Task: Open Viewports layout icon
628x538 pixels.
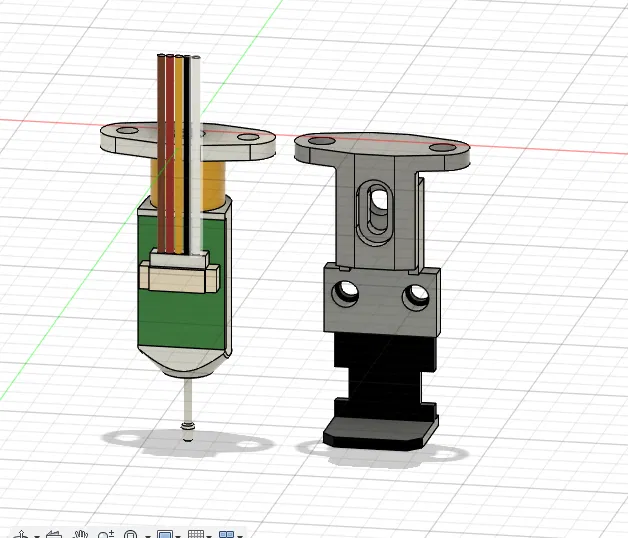Action: (x=226, y=534)
